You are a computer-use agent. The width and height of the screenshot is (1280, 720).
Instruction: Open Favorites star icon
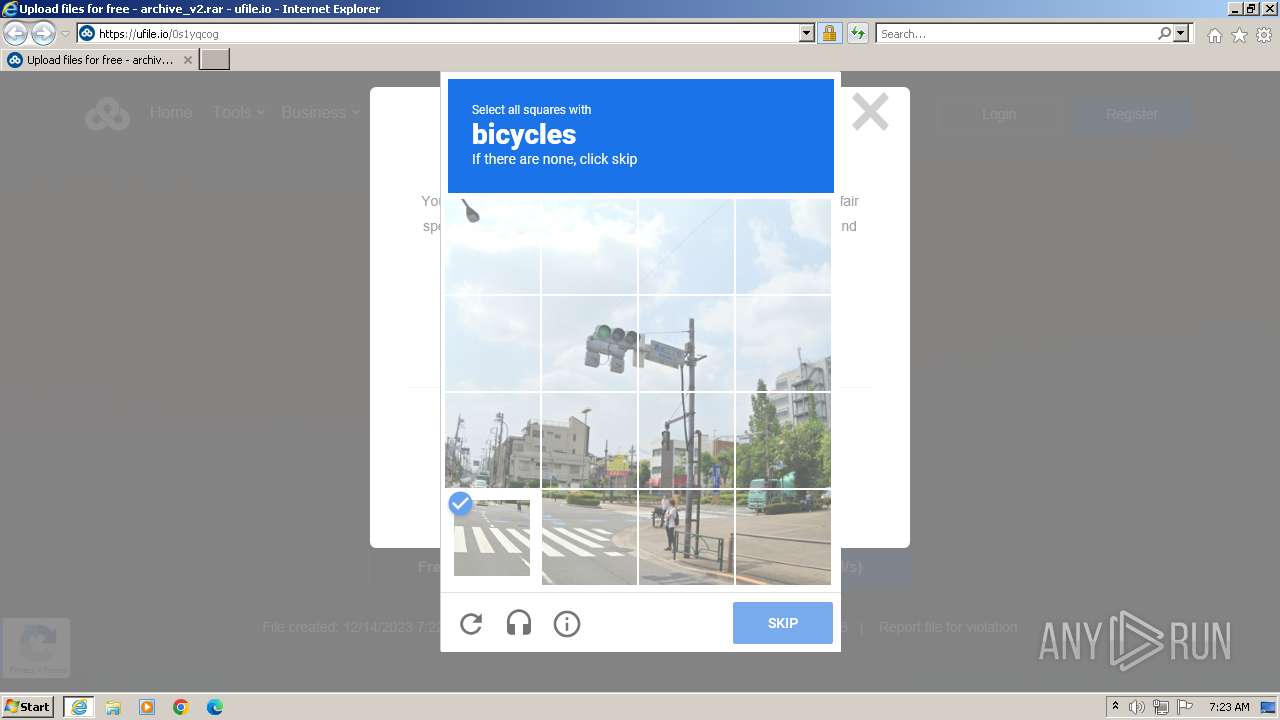click(1239, 35)
